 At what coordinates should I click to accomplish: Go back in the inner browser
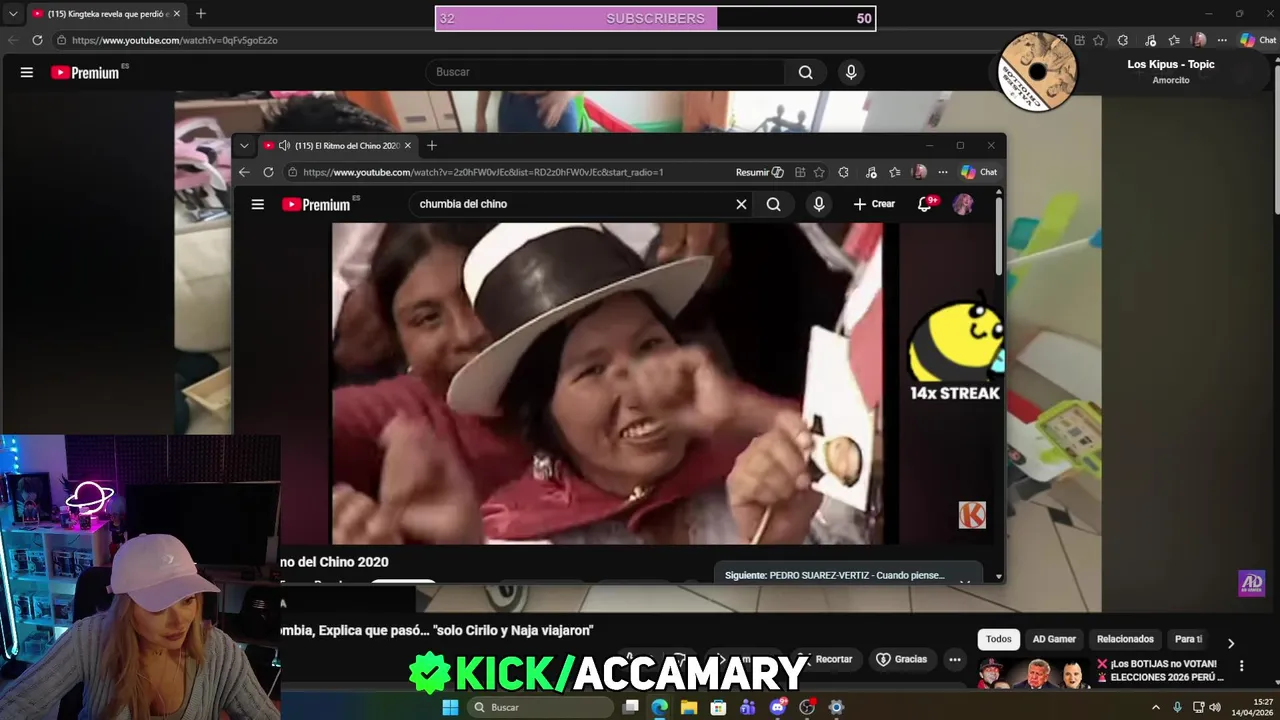coord(243,172)
